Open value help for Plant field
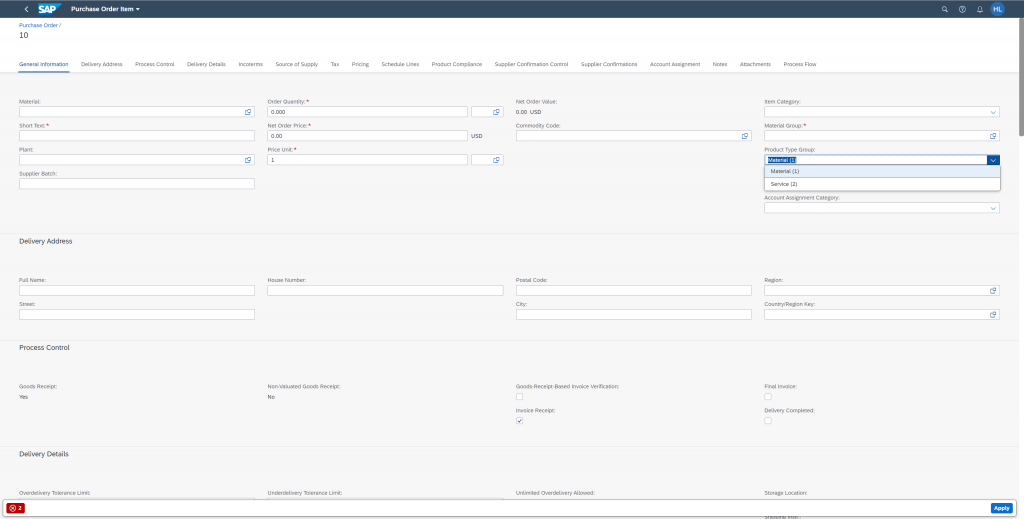Screen dimensions: 1024x519 click(x=248, y=160)
